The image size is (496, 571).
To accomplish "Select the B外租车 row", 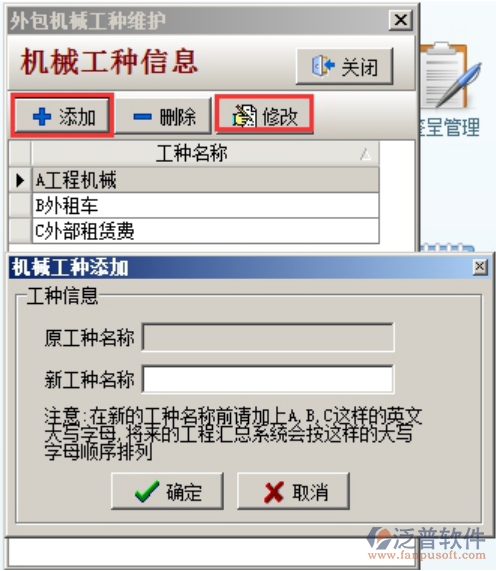I will 206,205.
